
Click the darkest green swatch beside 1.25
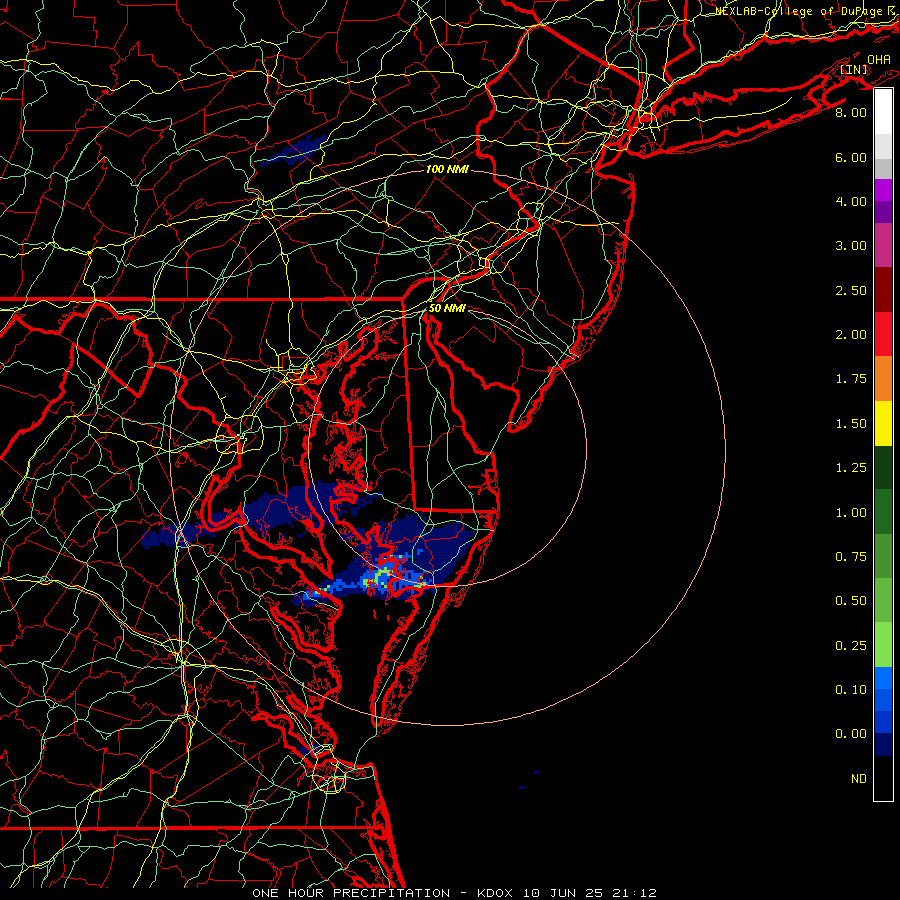883,467
